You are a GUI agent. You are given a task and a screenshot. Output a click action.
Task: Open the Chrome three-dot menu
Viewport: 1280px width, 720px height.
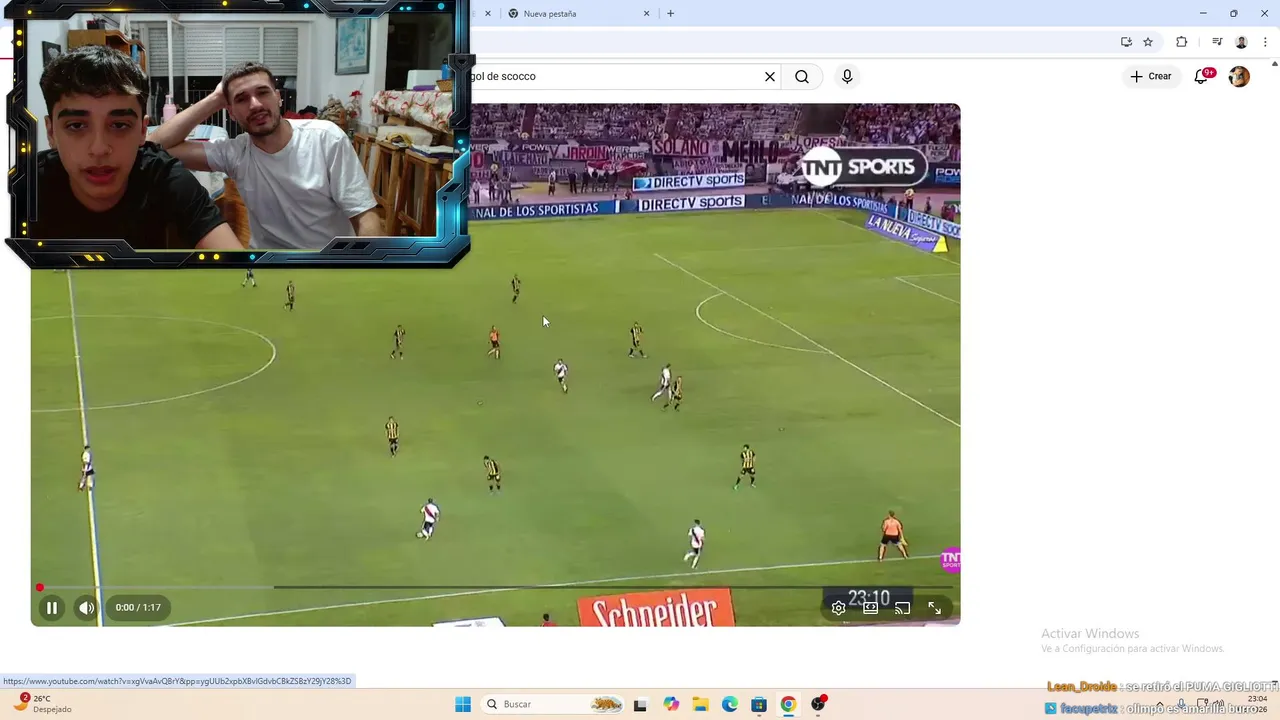coord(1265,42)
